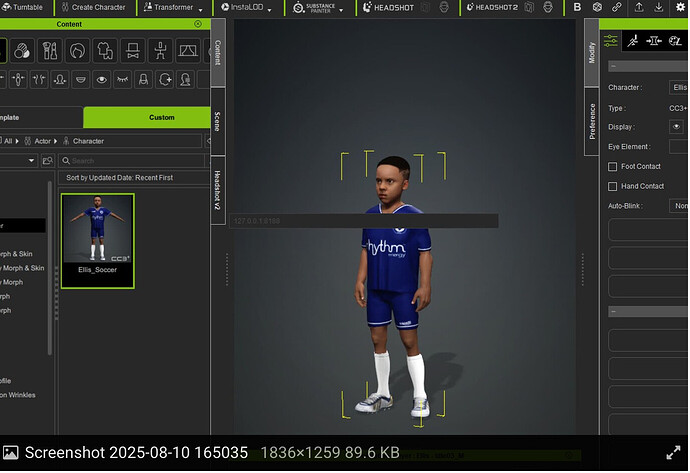Open the Preference side tab

point(591,121)
